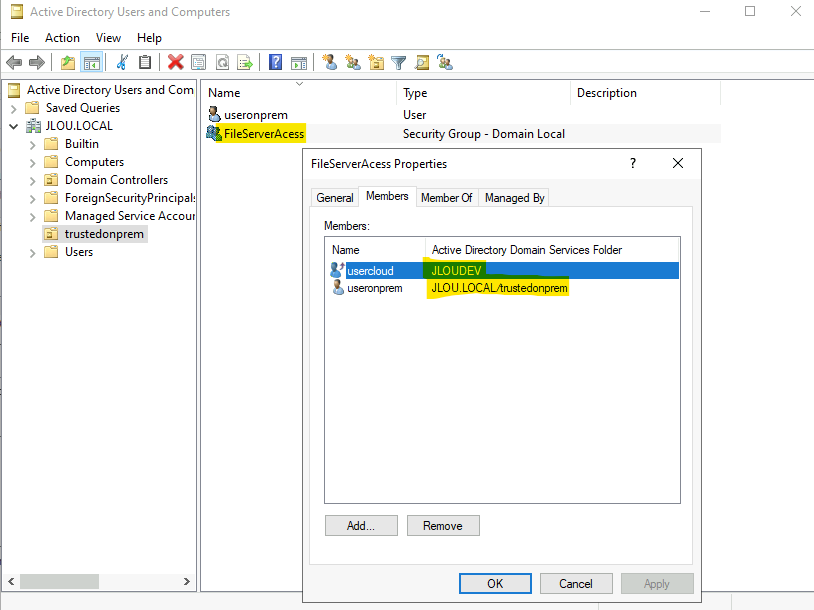Click the Remove button

pos(443,525)
